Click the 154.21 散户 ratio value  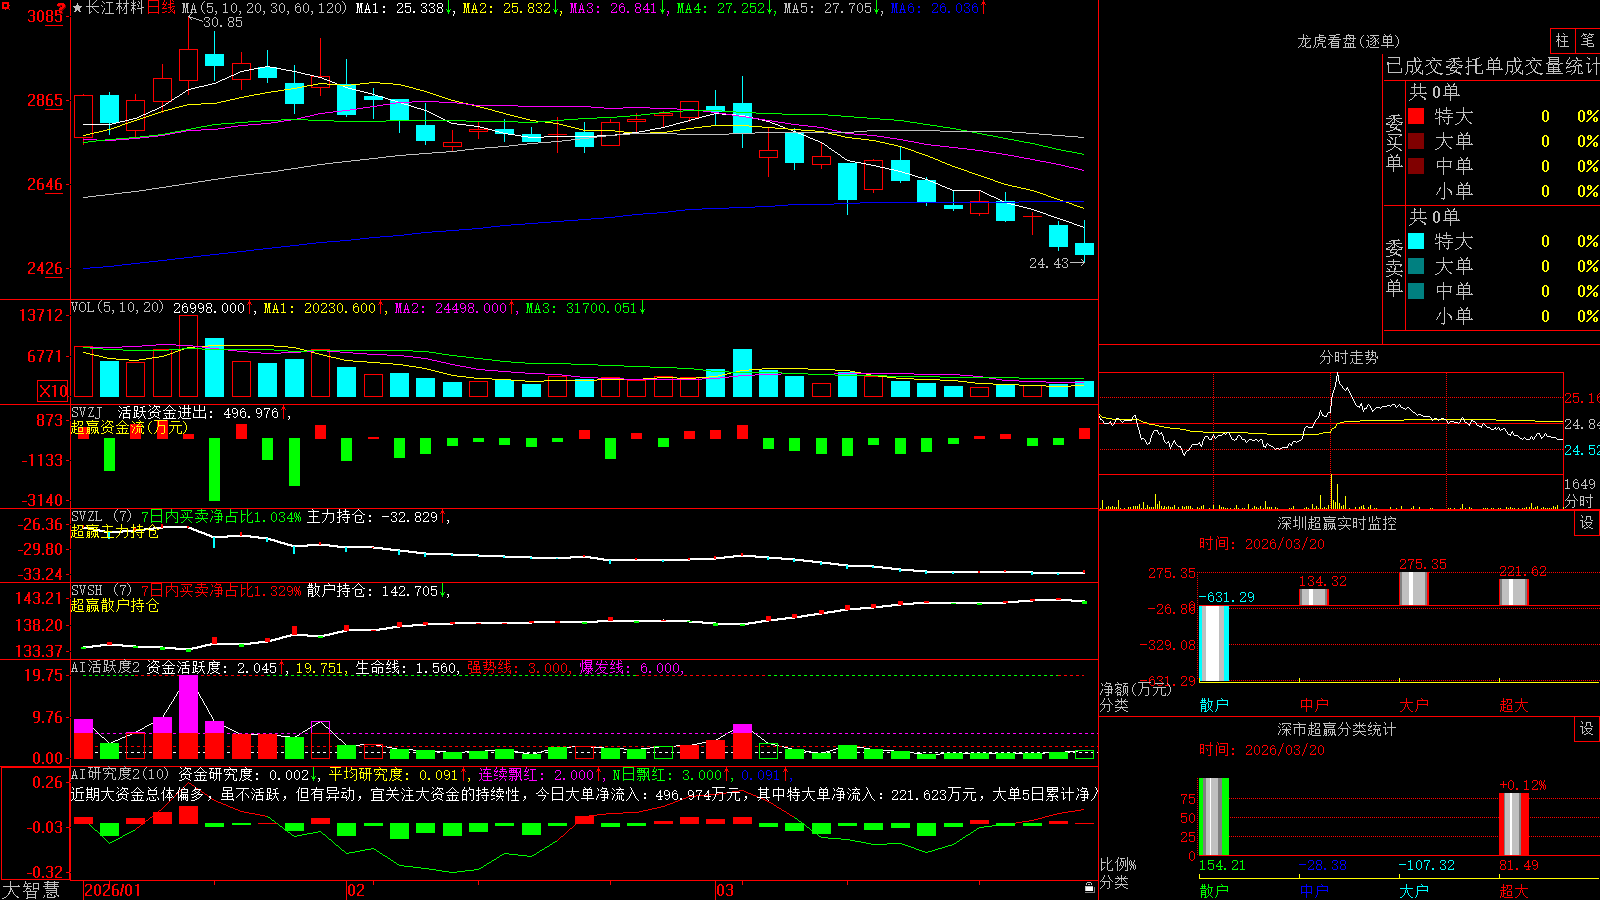coord(1222,865)
